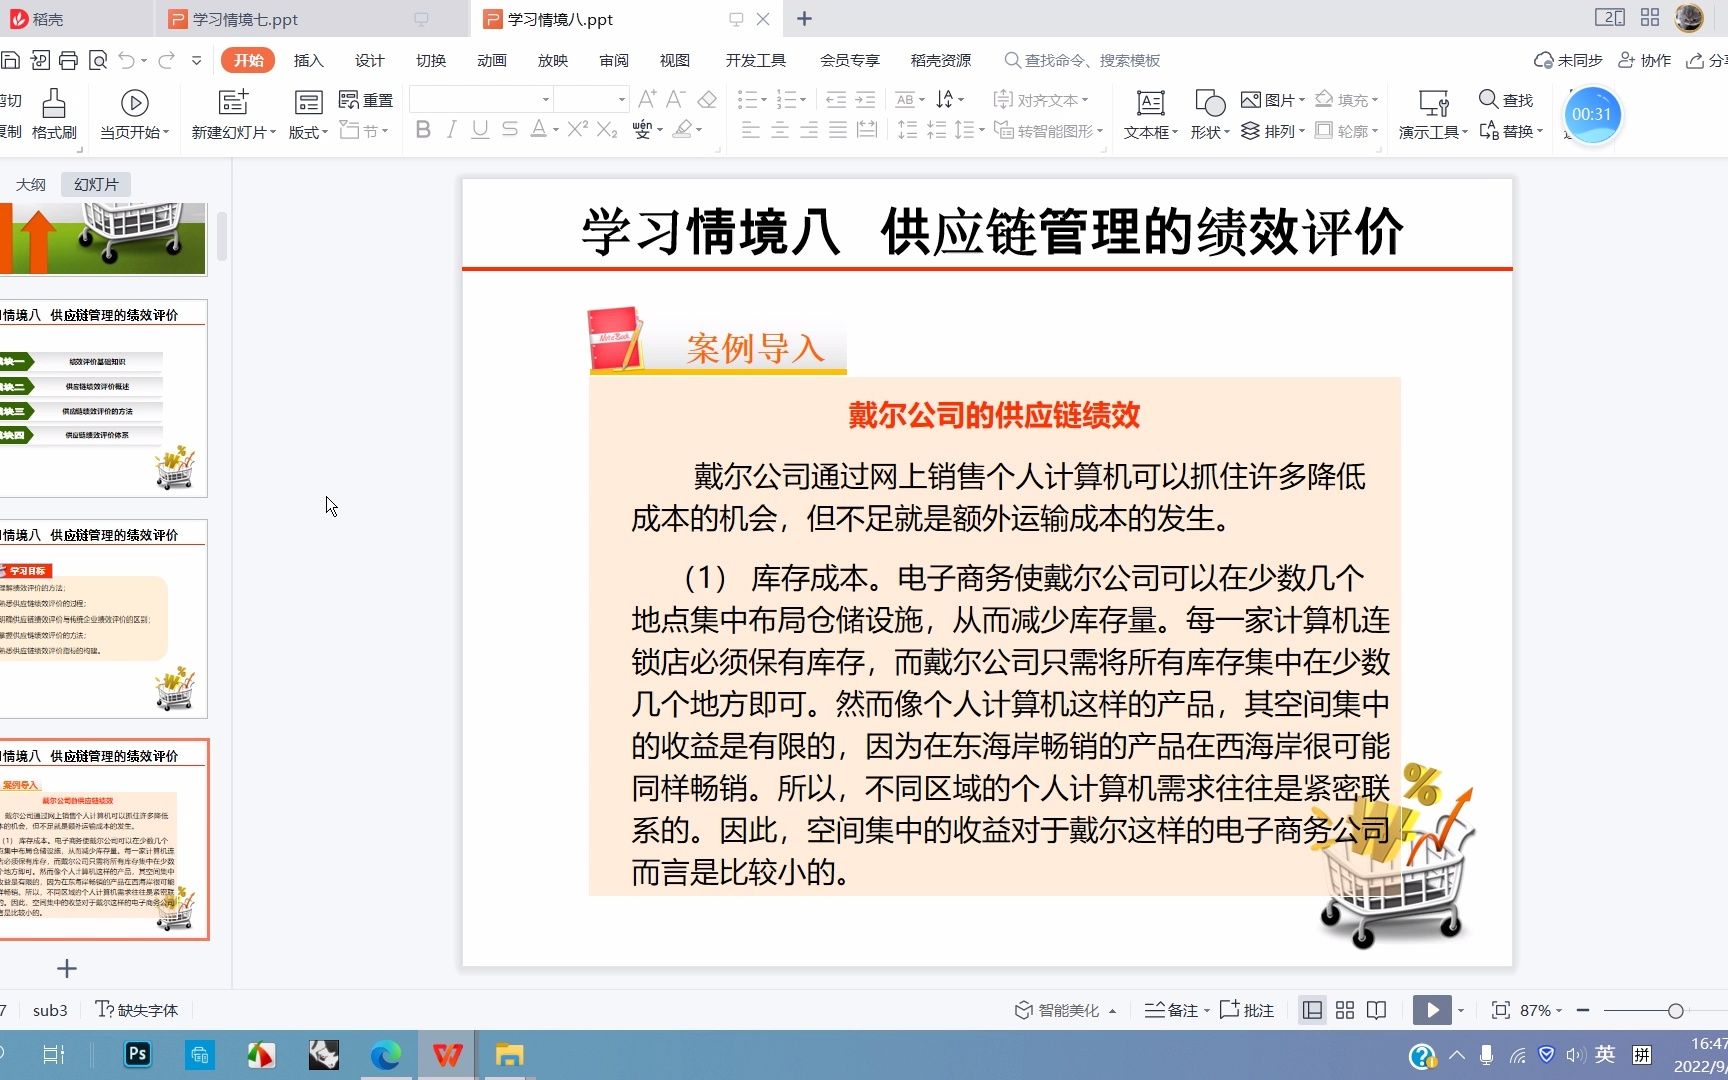This screenshot has width=1728, height=1080.
Task: Click the Undo arrow
Action: pyautogui.click(x=126, y=60)
